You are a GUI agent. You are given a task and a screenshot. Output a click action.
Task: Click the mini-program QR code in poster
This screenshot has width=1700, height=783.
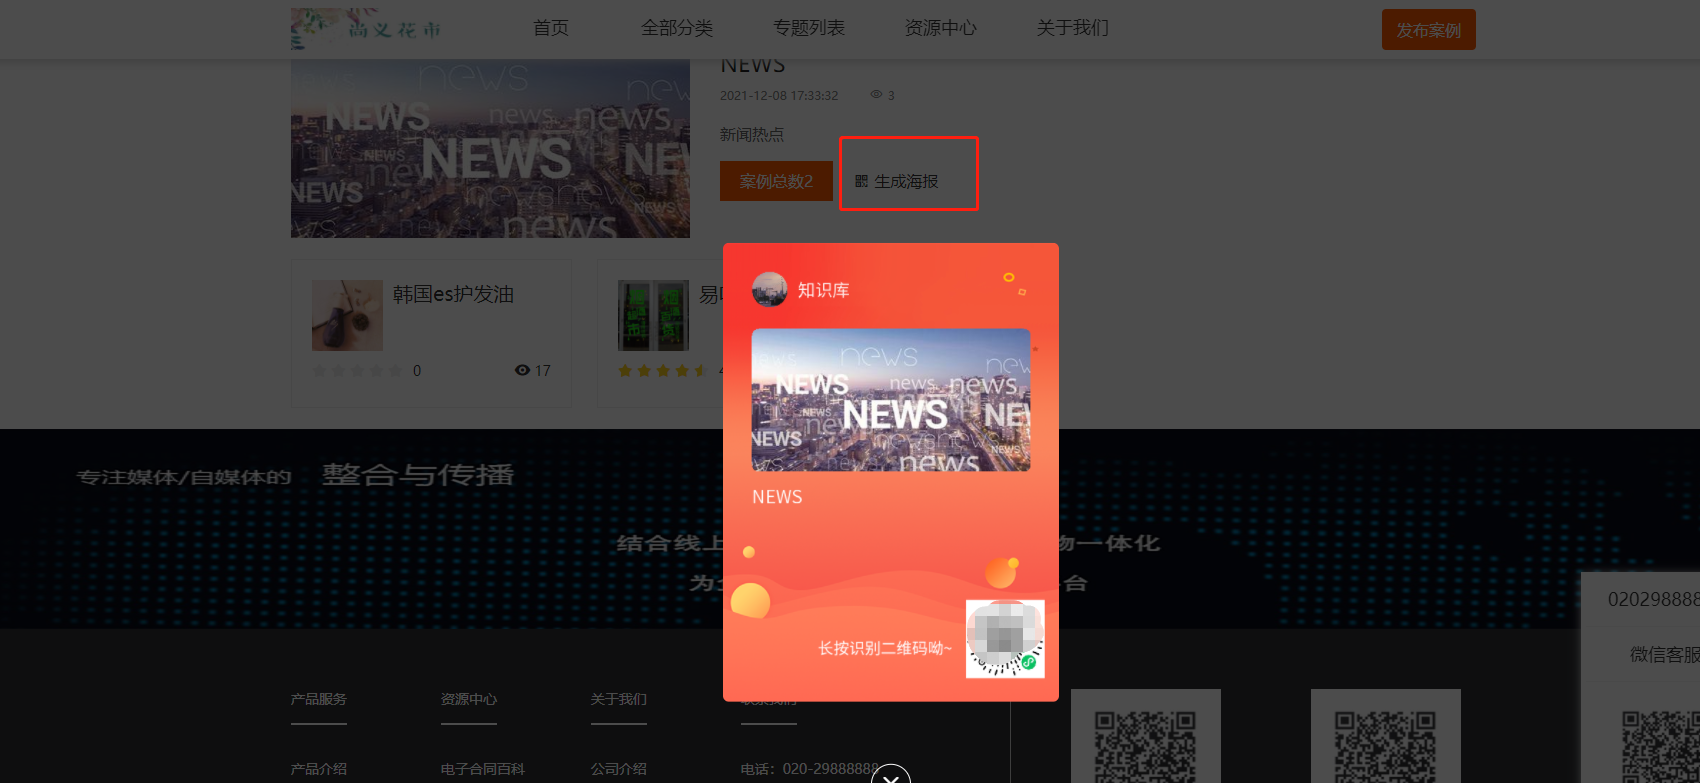1005,639
